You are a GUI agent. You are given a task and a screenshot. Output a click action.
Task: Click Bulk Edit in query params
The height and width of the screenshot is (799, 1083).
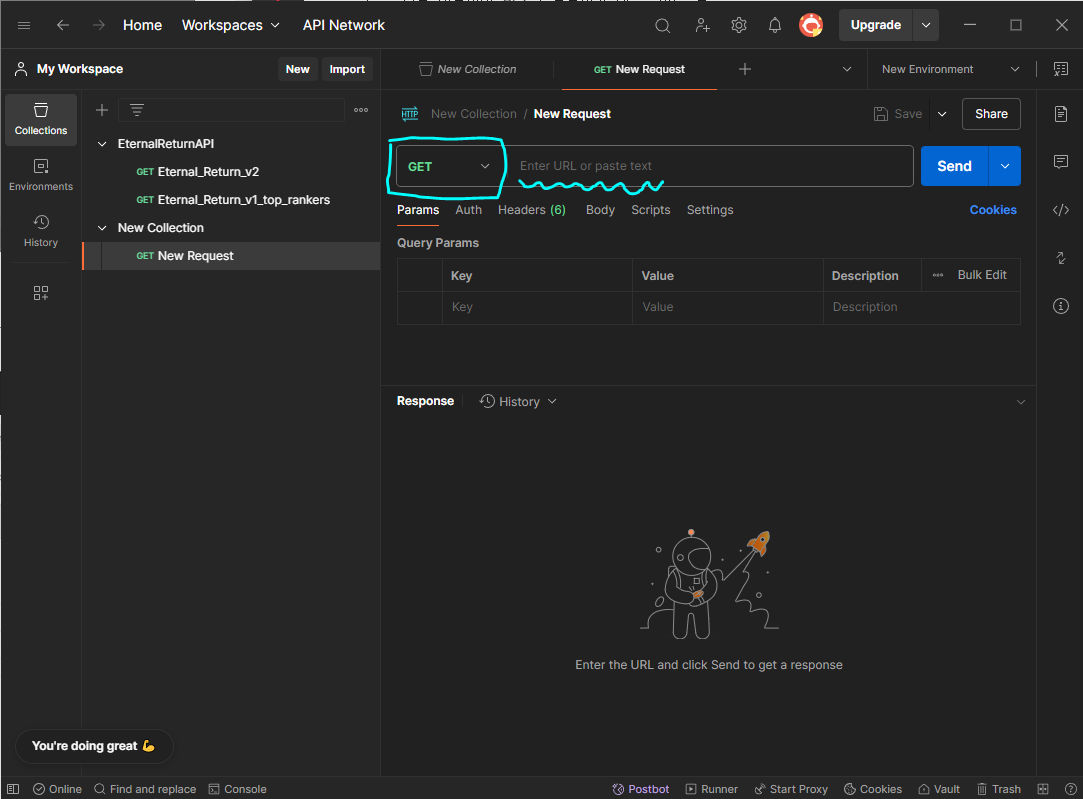click(x=981, y=275)
